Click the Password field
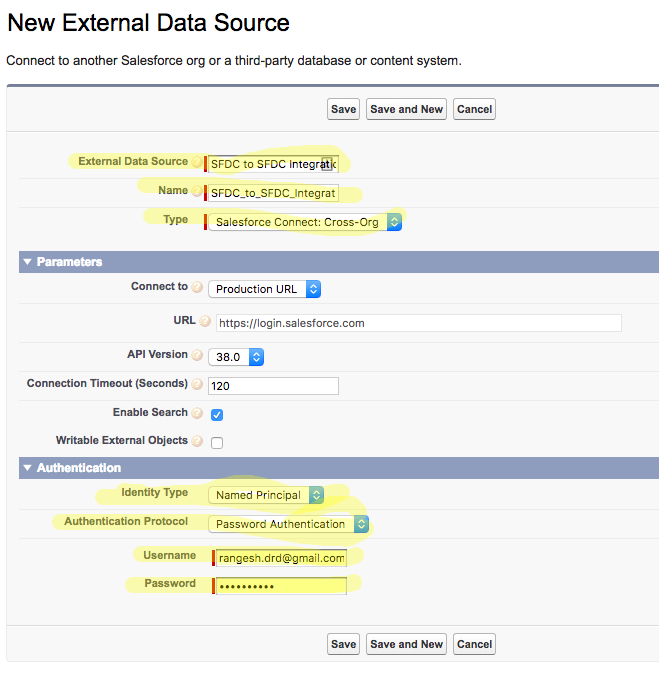 pos(281,586)
